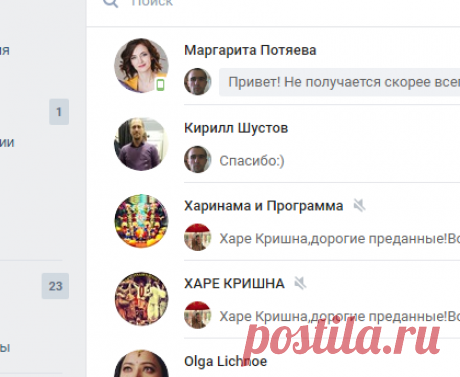Open chat with Кирилл Шустов

(236, 128)
